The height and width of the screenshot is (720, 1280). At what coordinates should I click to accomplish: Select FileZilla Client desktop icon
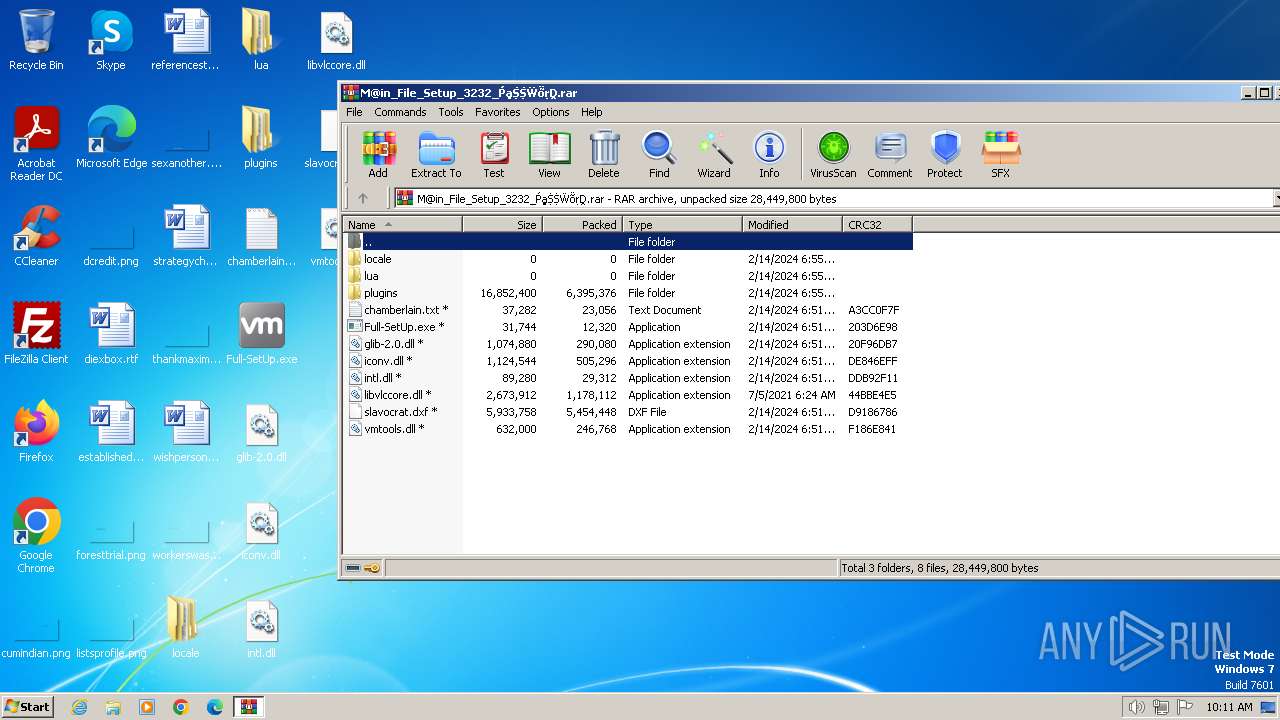36,334
